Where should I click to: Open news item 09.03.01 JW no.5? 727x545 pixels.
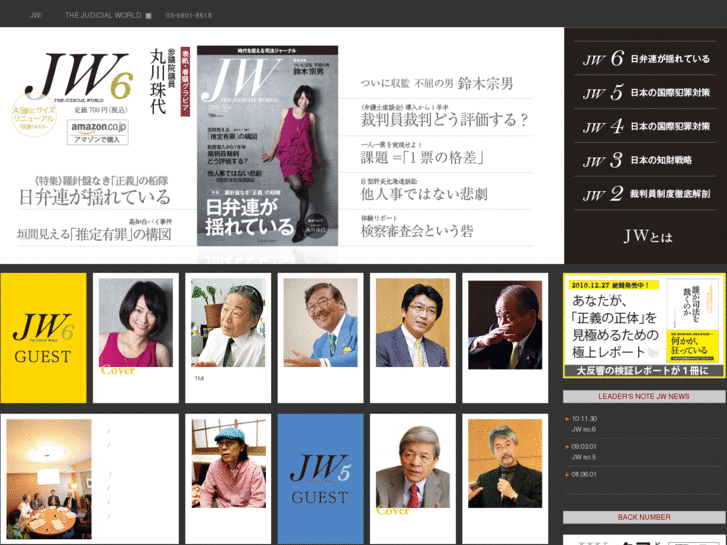(x=584, y=452)
